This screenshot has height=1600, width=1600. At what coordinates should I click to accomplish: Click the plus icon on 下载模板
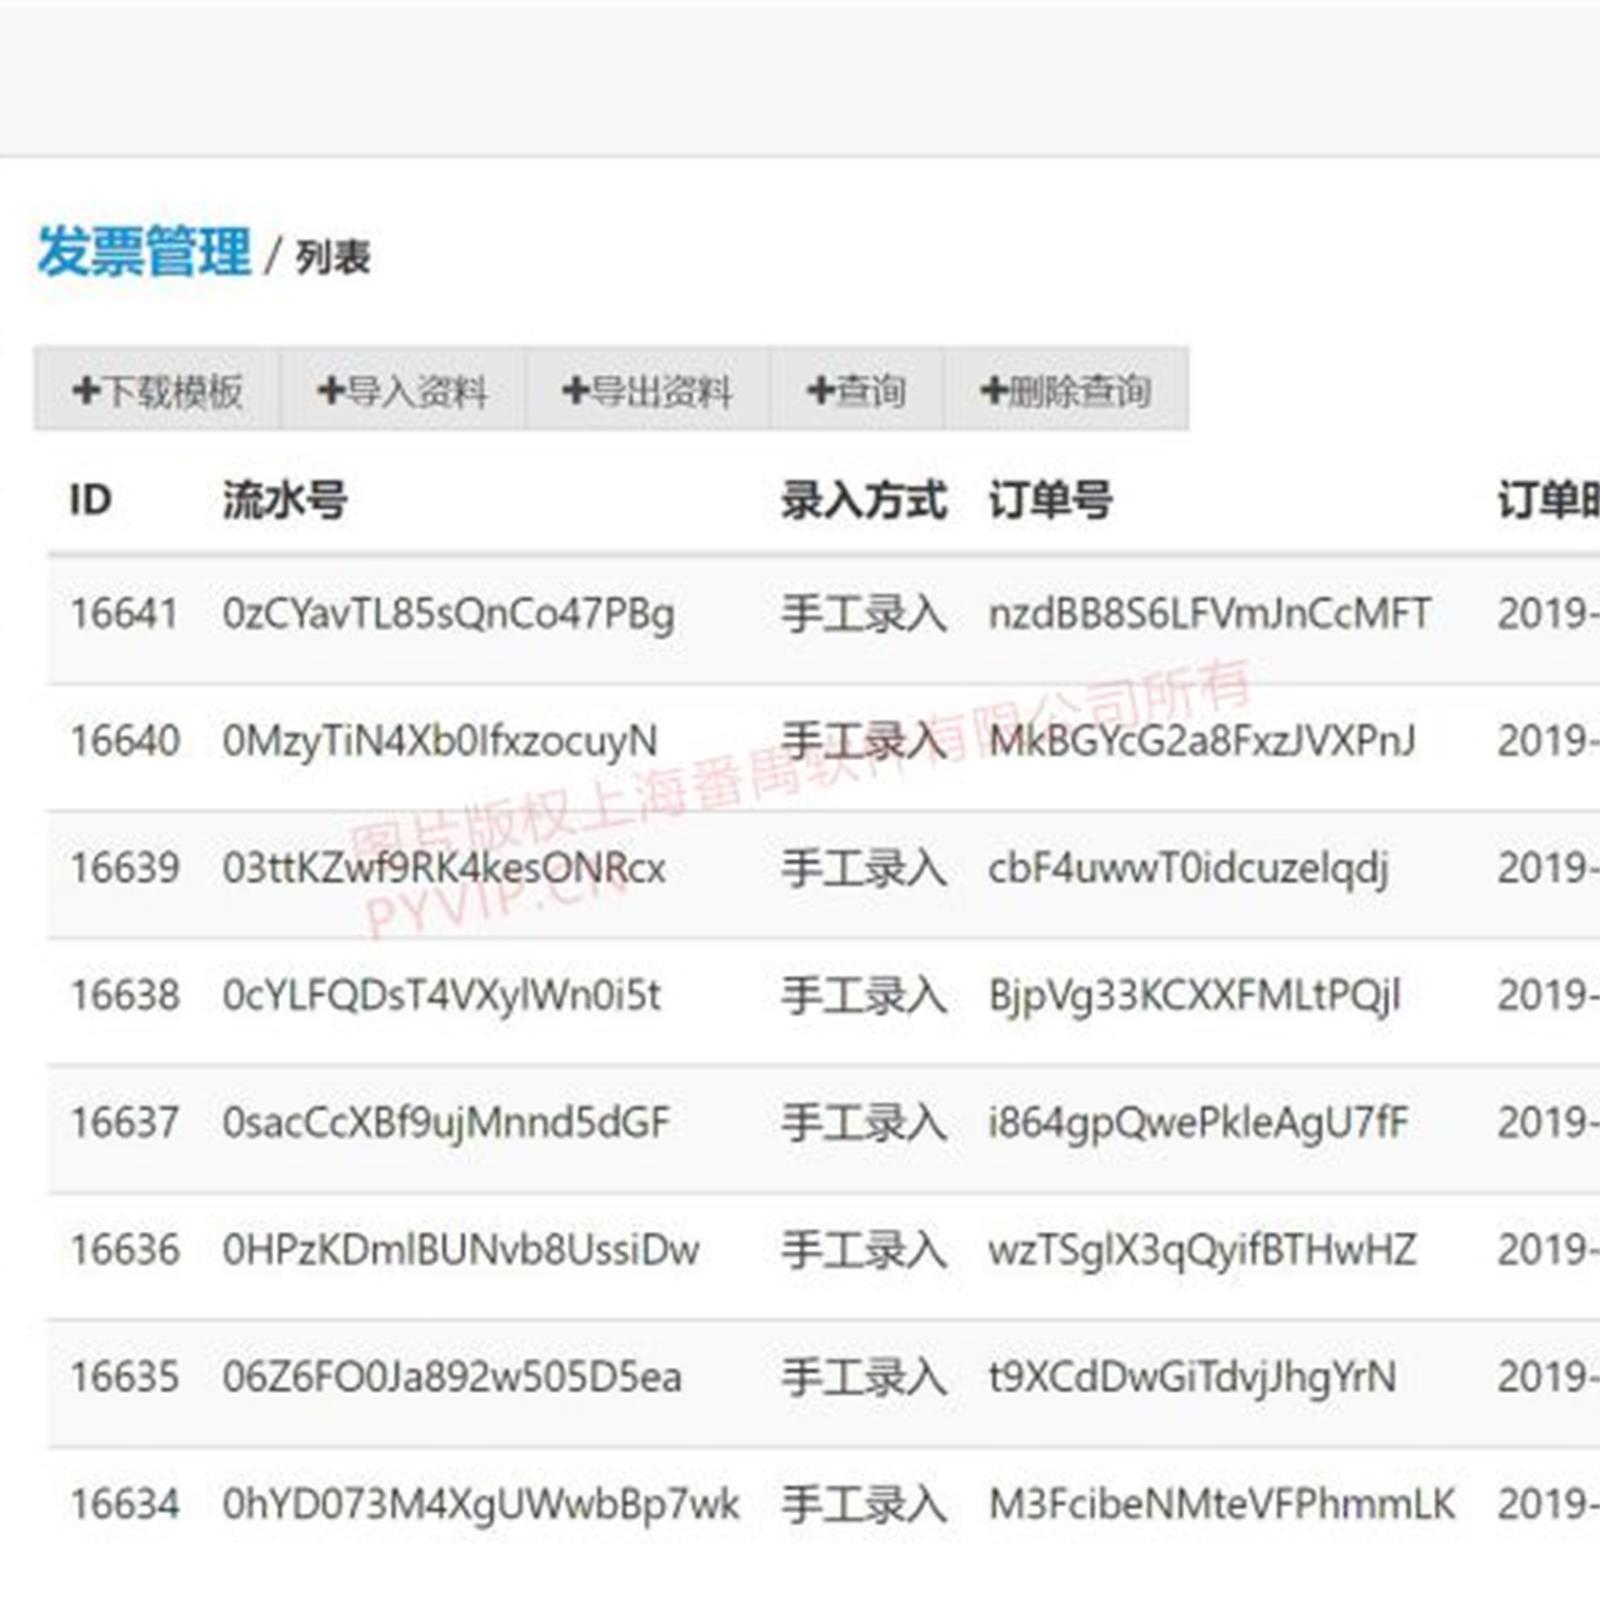[x=87, y=390]
